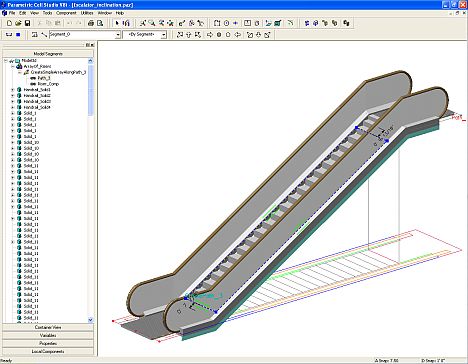This screenshot has height=364, width=468.
Task: Click the right-pointing arrow view icon
Action: (210, 34)
